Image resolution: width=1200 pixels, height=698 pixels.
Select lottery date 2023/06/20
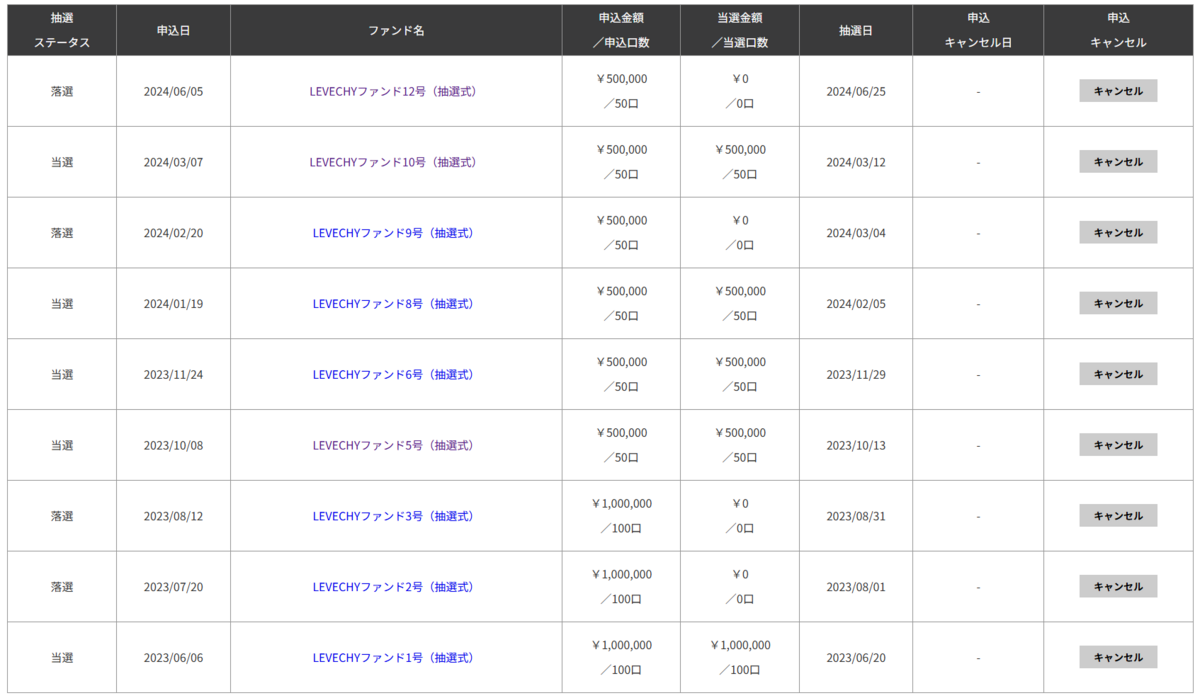click(x=856, y=658)
